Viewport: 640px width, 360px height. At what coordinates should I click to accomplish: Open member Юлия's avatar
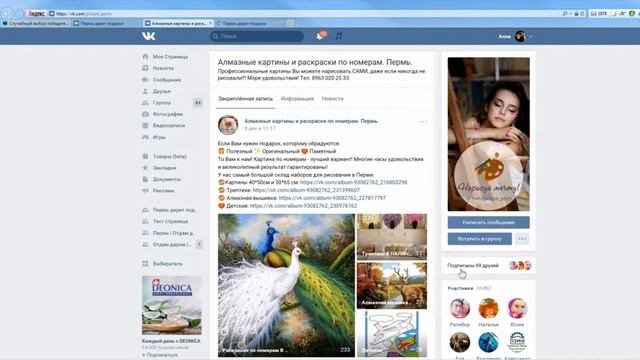click(517, 308)
